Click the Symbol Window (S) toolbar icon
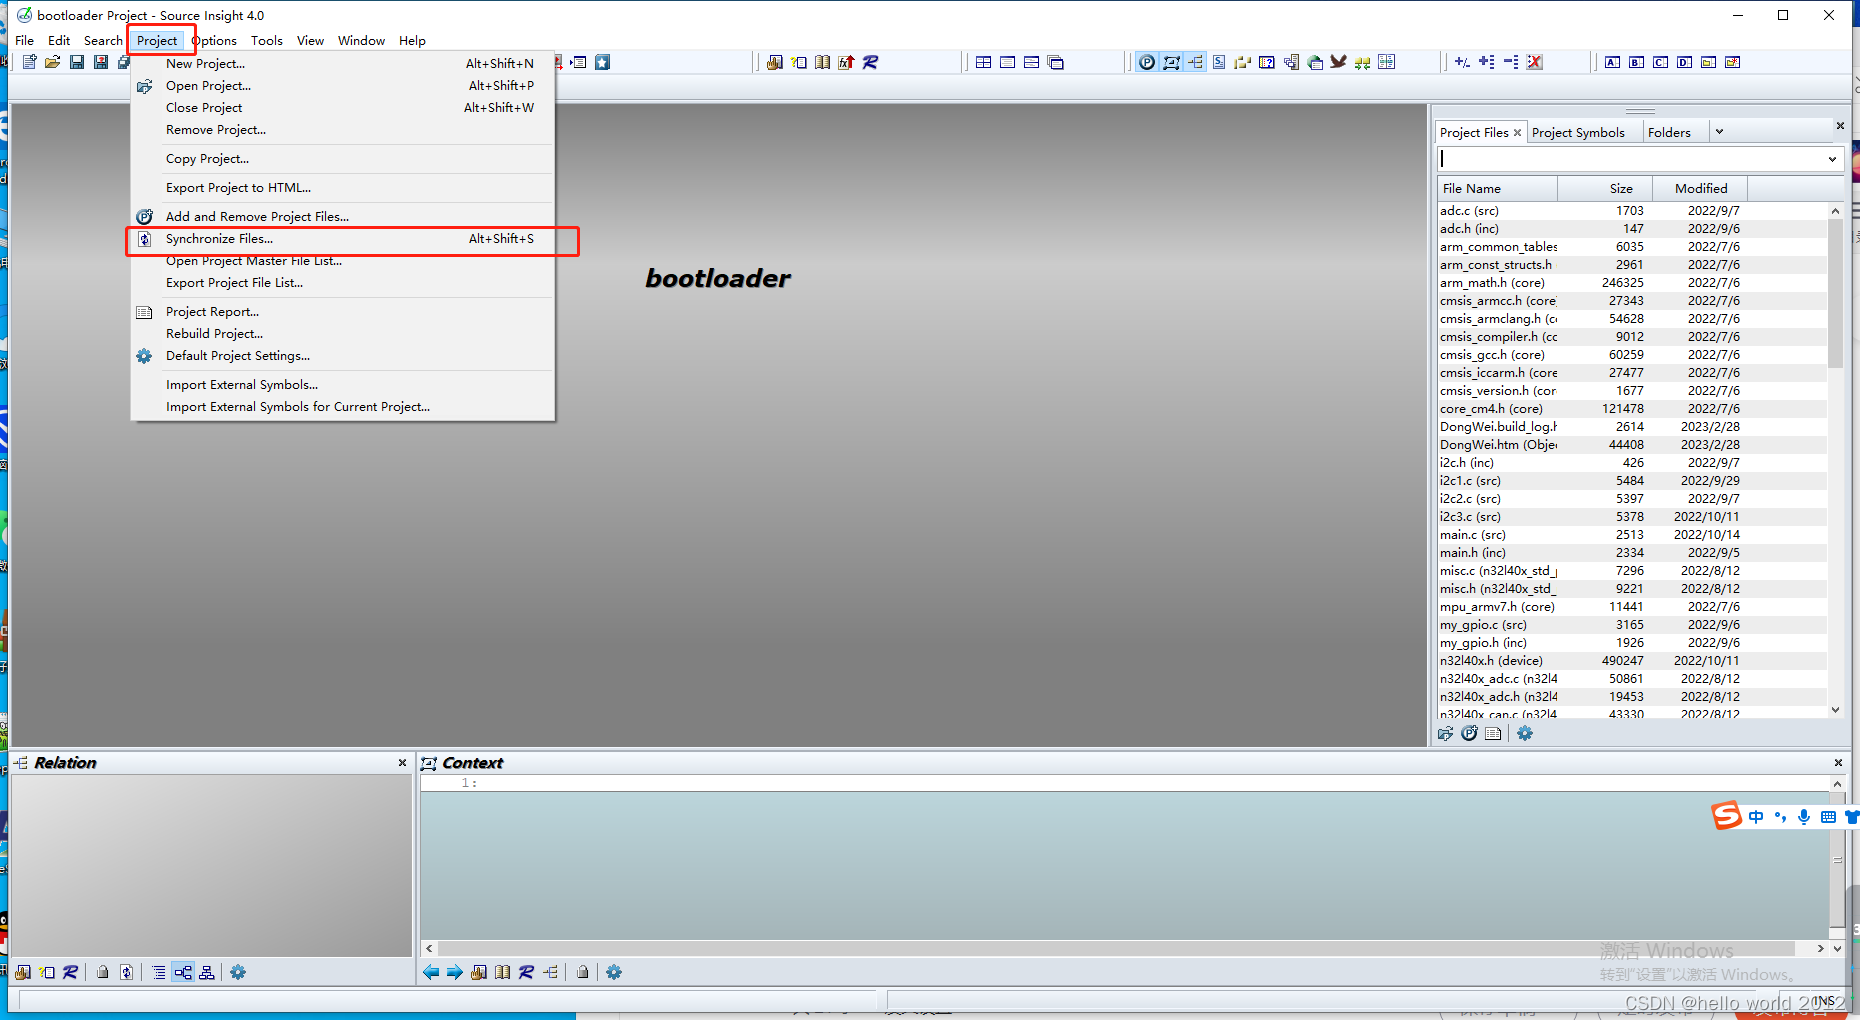 coord(1219,62)
